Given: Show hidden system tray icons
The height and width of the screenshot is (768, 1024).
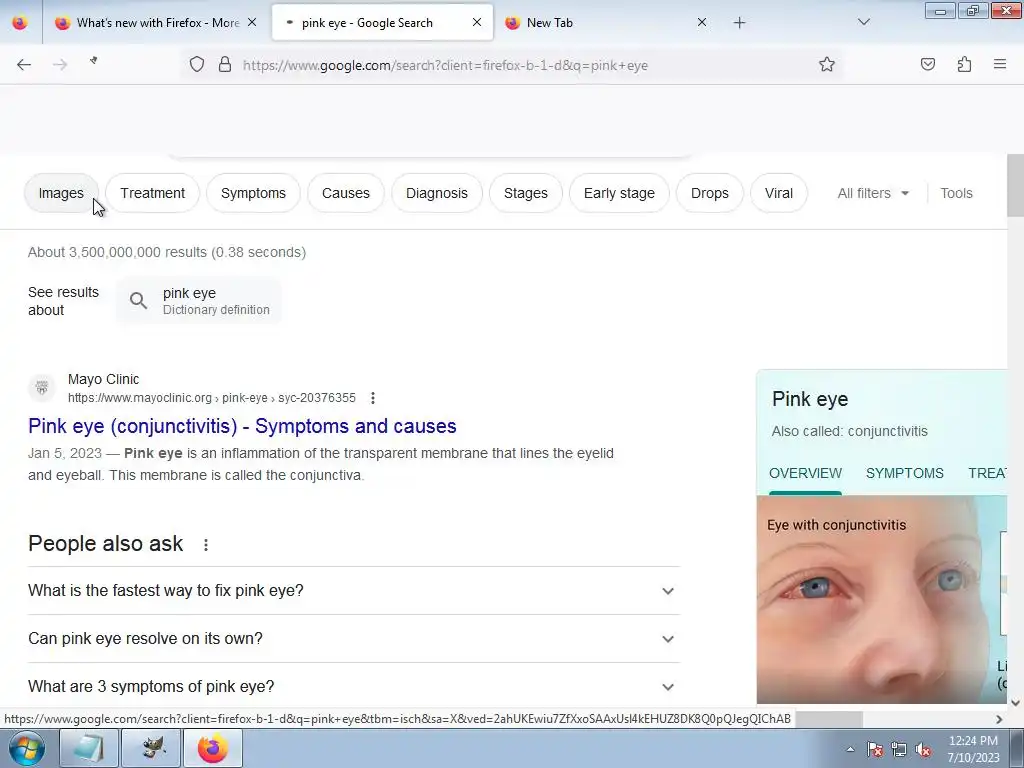Looking at the screenshot, I should coord(850,749).
